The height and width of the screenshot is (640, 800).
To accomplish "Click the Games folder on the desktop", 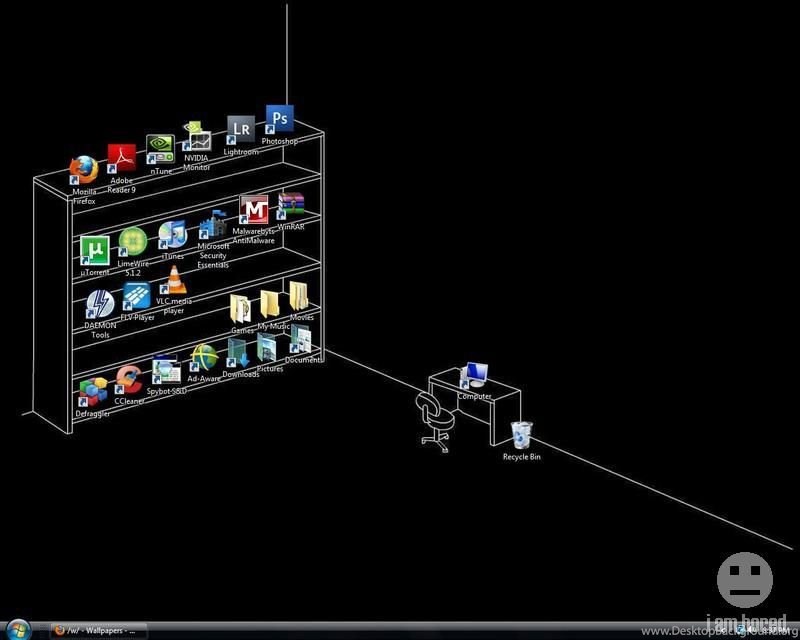I will (x=240, y=308).
